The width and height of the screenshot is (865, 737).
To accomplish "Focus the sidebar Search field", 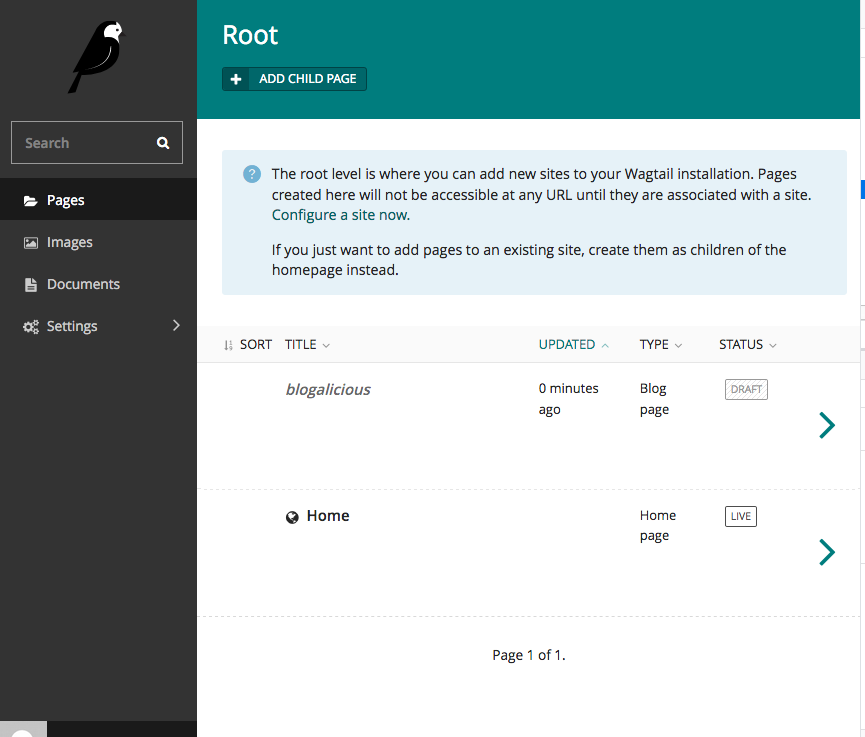I will pyautogui.click(x=97, y=142).
